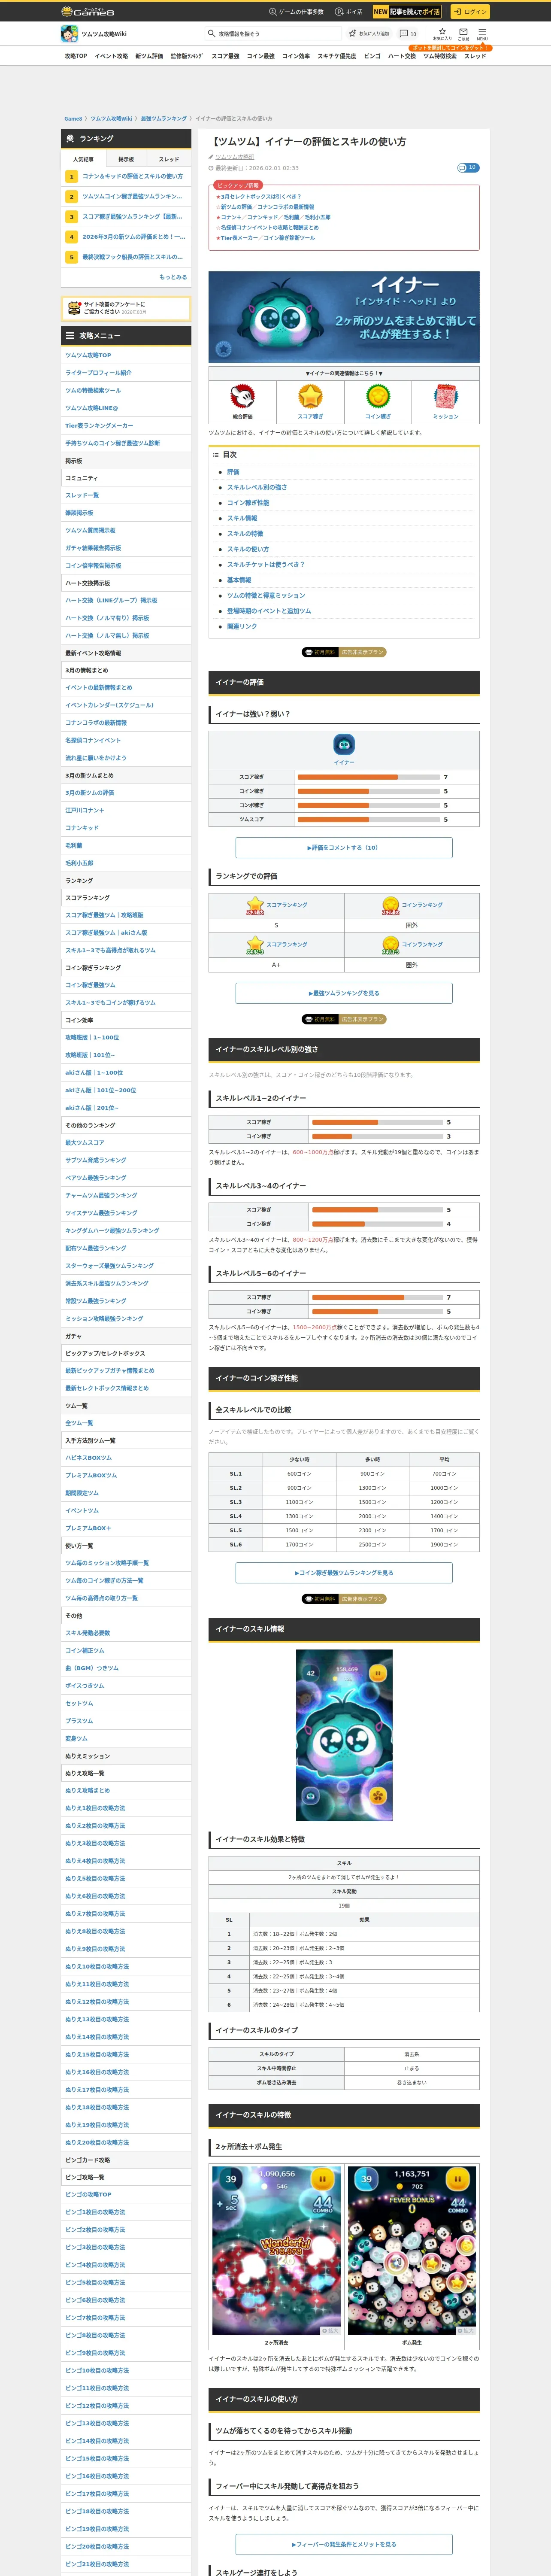Open ビンゴ navigation item
This screenshot has height=2576, width=551.
372,56
